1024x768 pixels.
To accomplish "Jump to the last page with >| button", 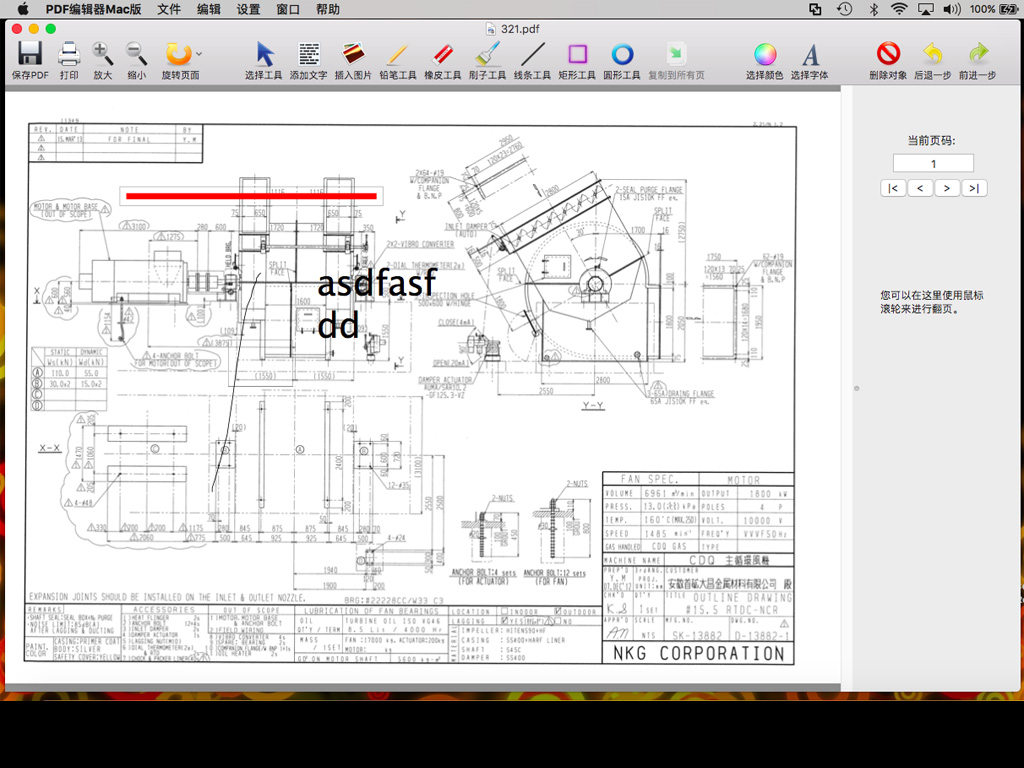I will [x=973, y=188].
